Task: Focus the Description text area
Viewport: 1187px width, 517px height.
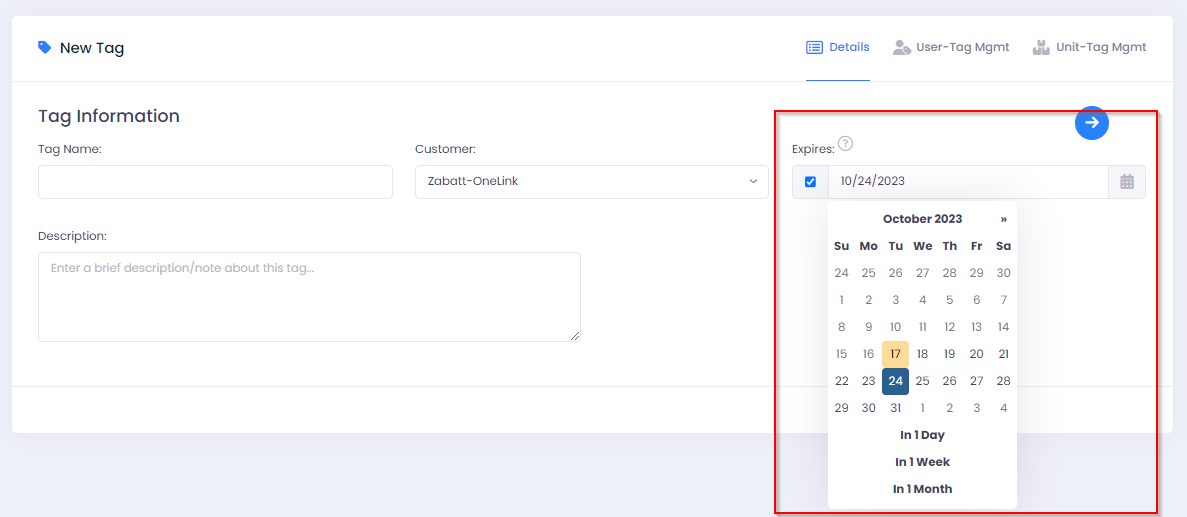Action: pos(309,297)
